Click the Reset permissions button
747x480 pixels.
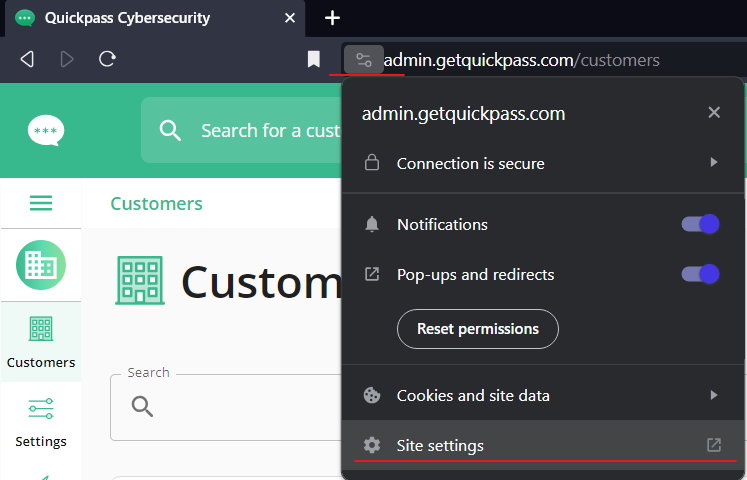(x=478, y=329)
